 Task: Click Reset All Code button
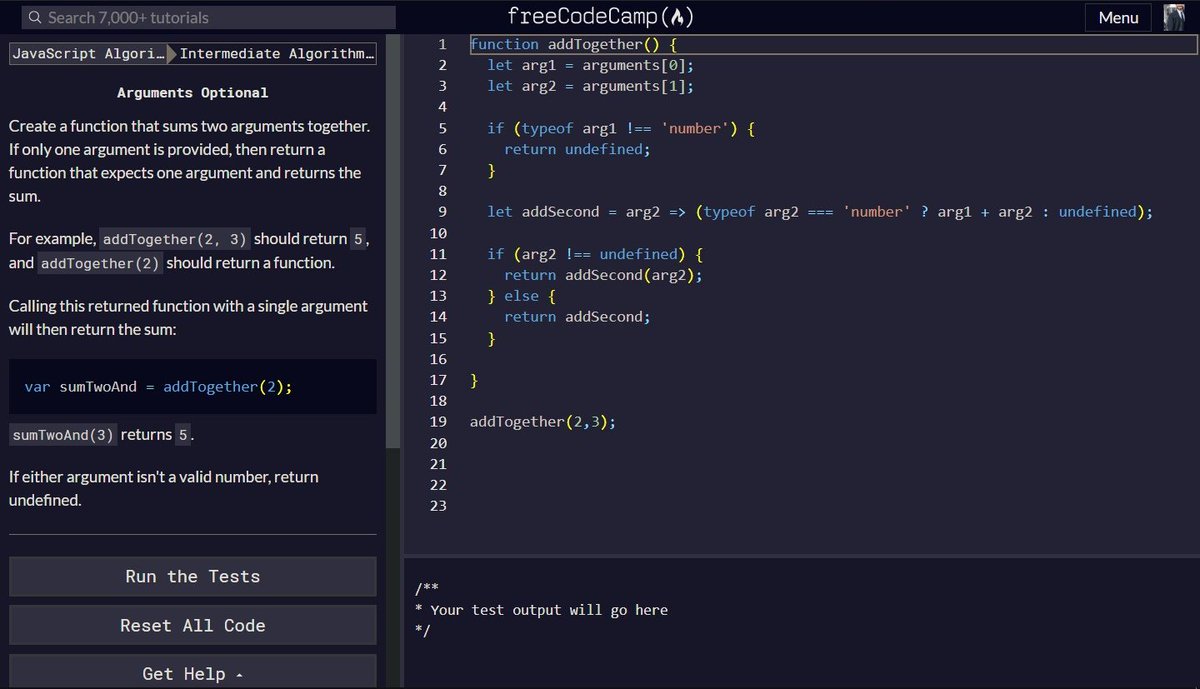(193, 626)
